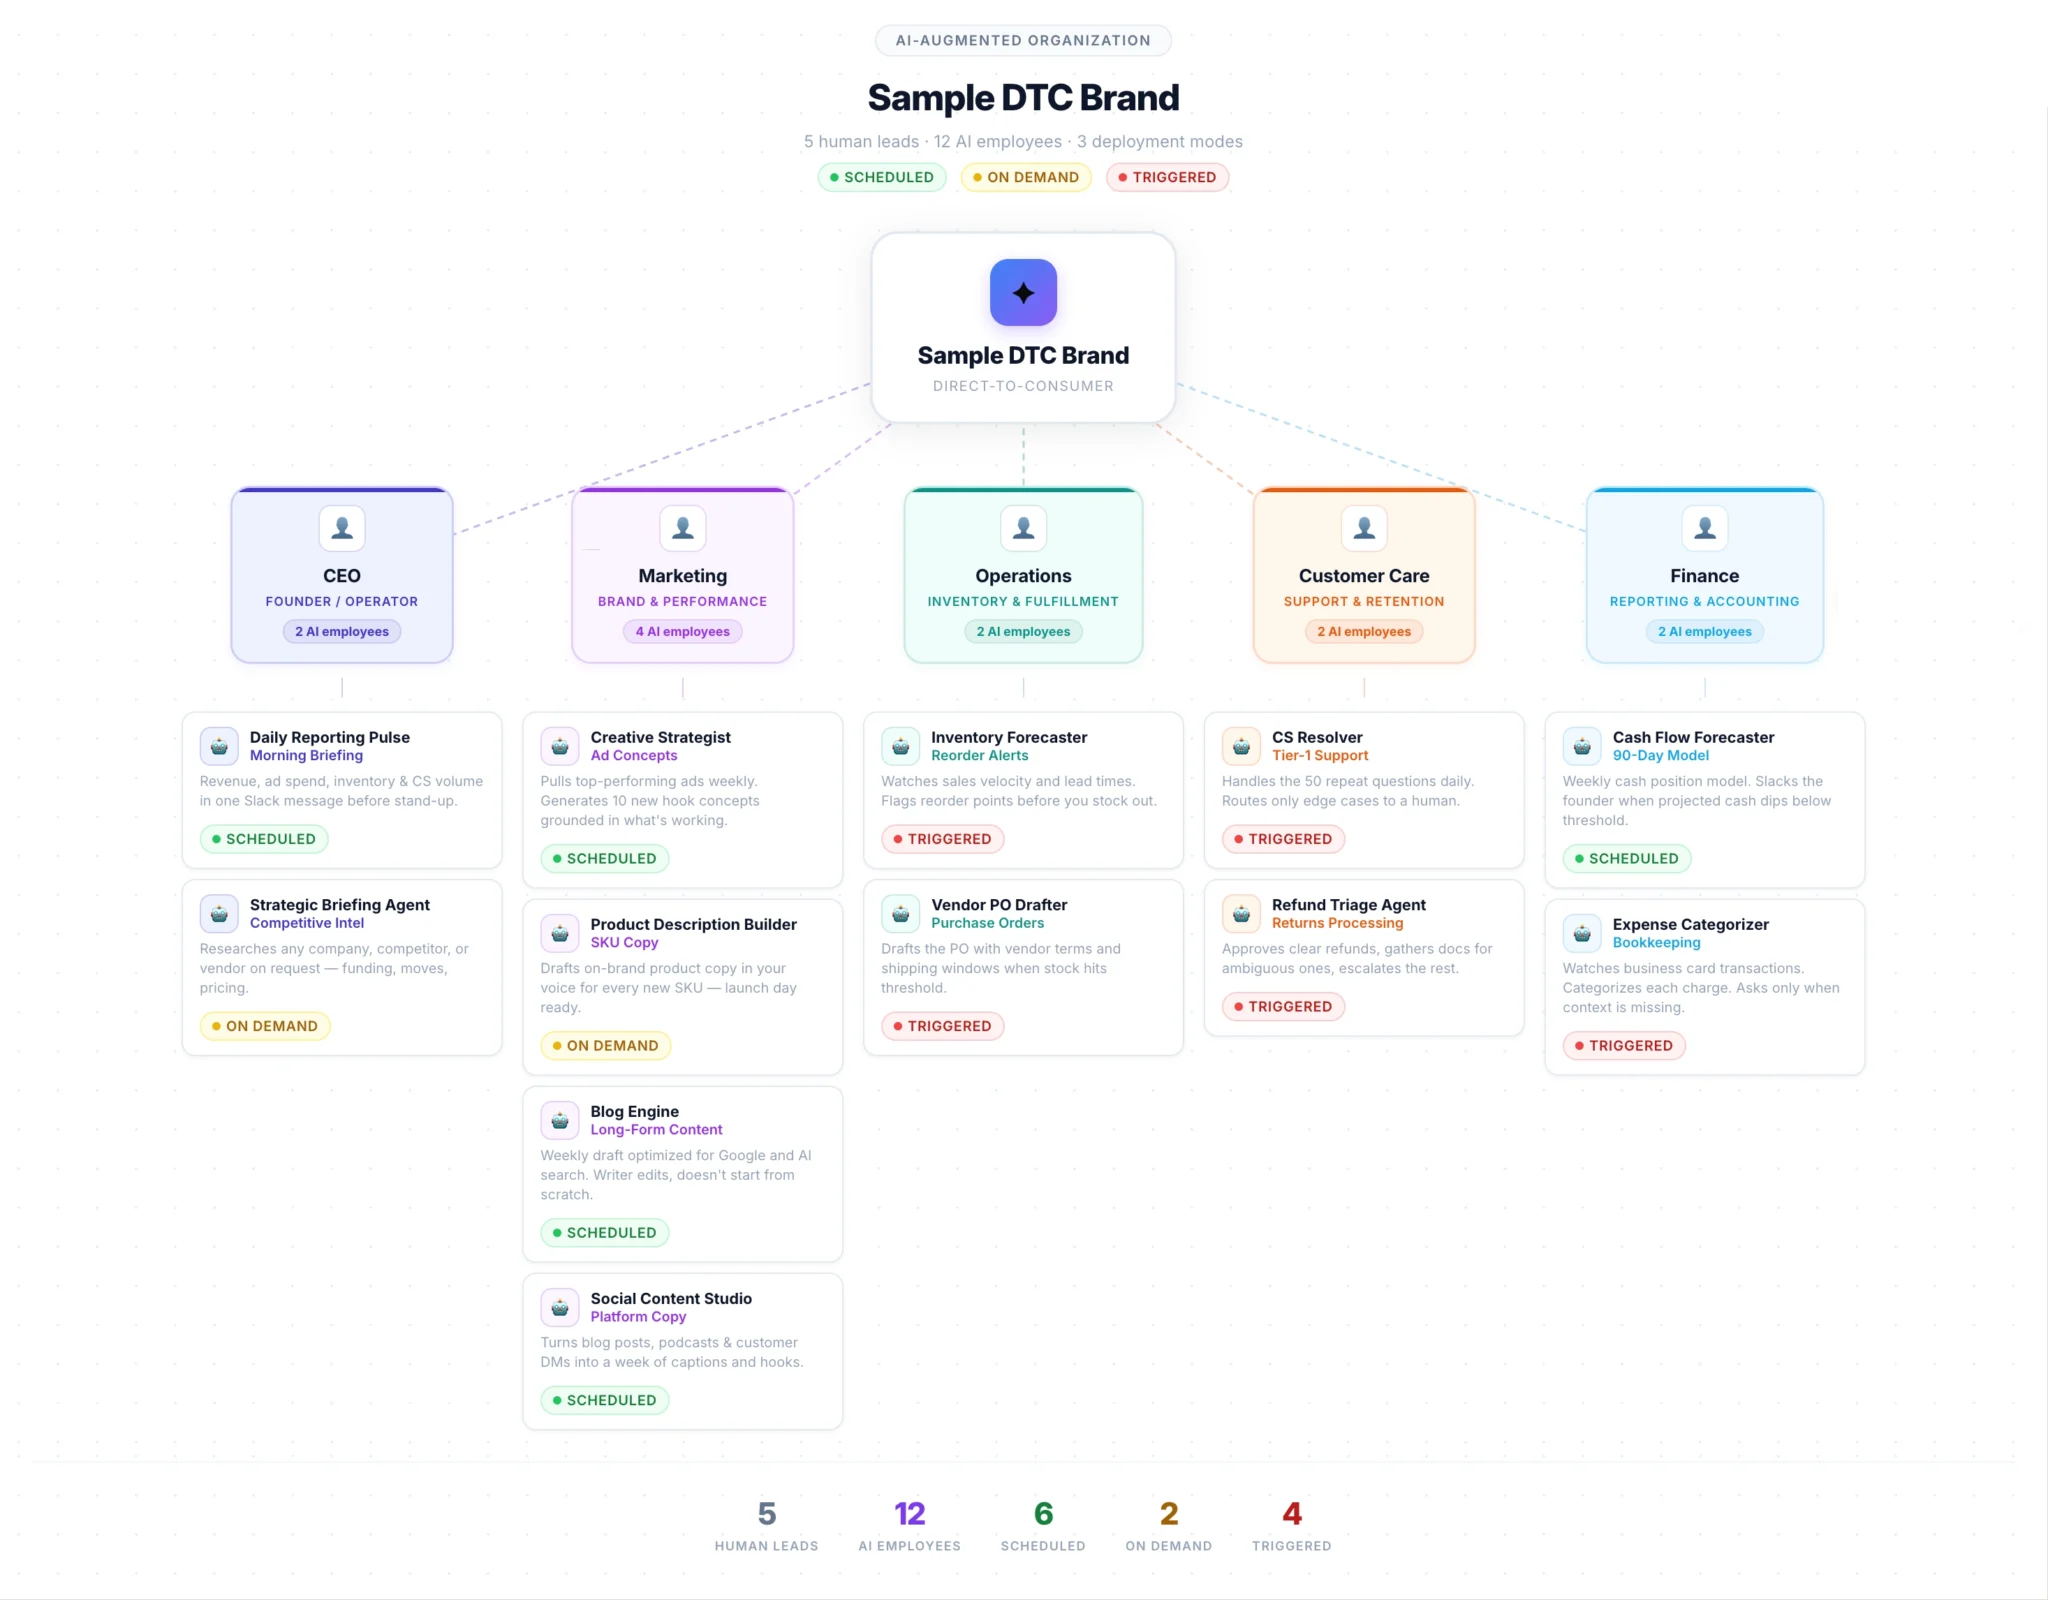Select the 'Long-Form Content' subtitle text
This screenshot has width=2048, height=1600.
click(656, 1130)
